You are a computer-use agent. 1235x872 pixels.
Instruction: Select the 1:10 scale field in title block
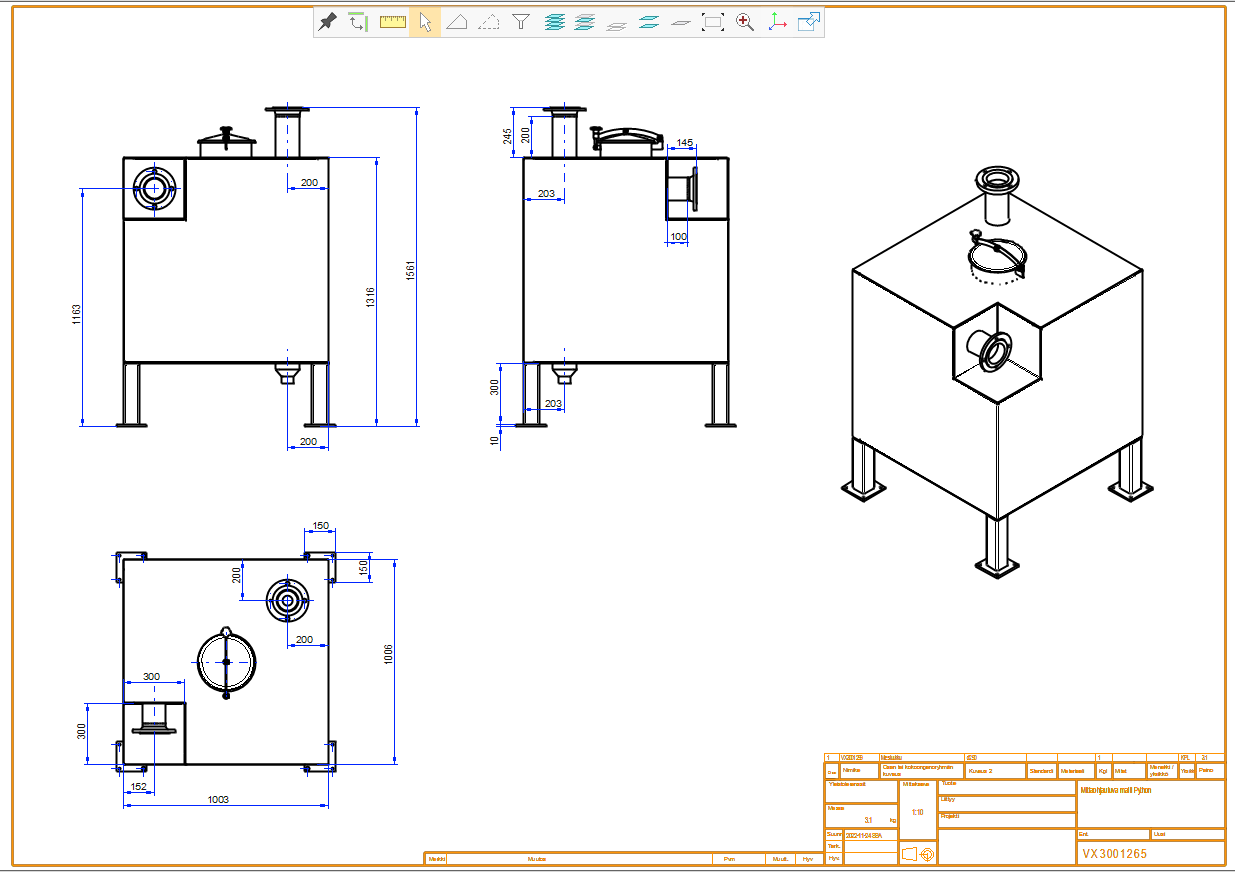point(917,812)
